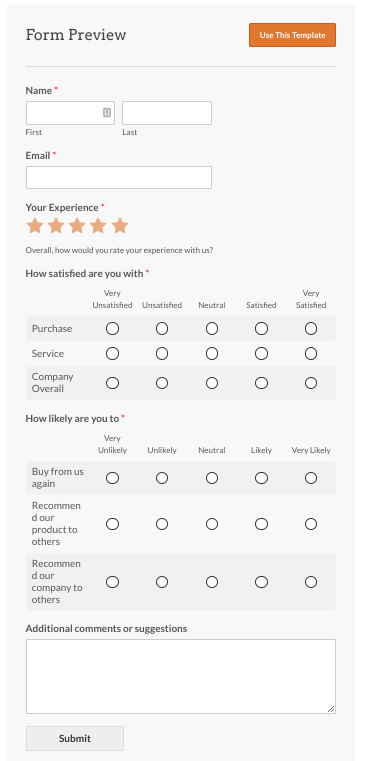Select the second rating star
This screenshot has width=369, height=761.
(56, 226)
